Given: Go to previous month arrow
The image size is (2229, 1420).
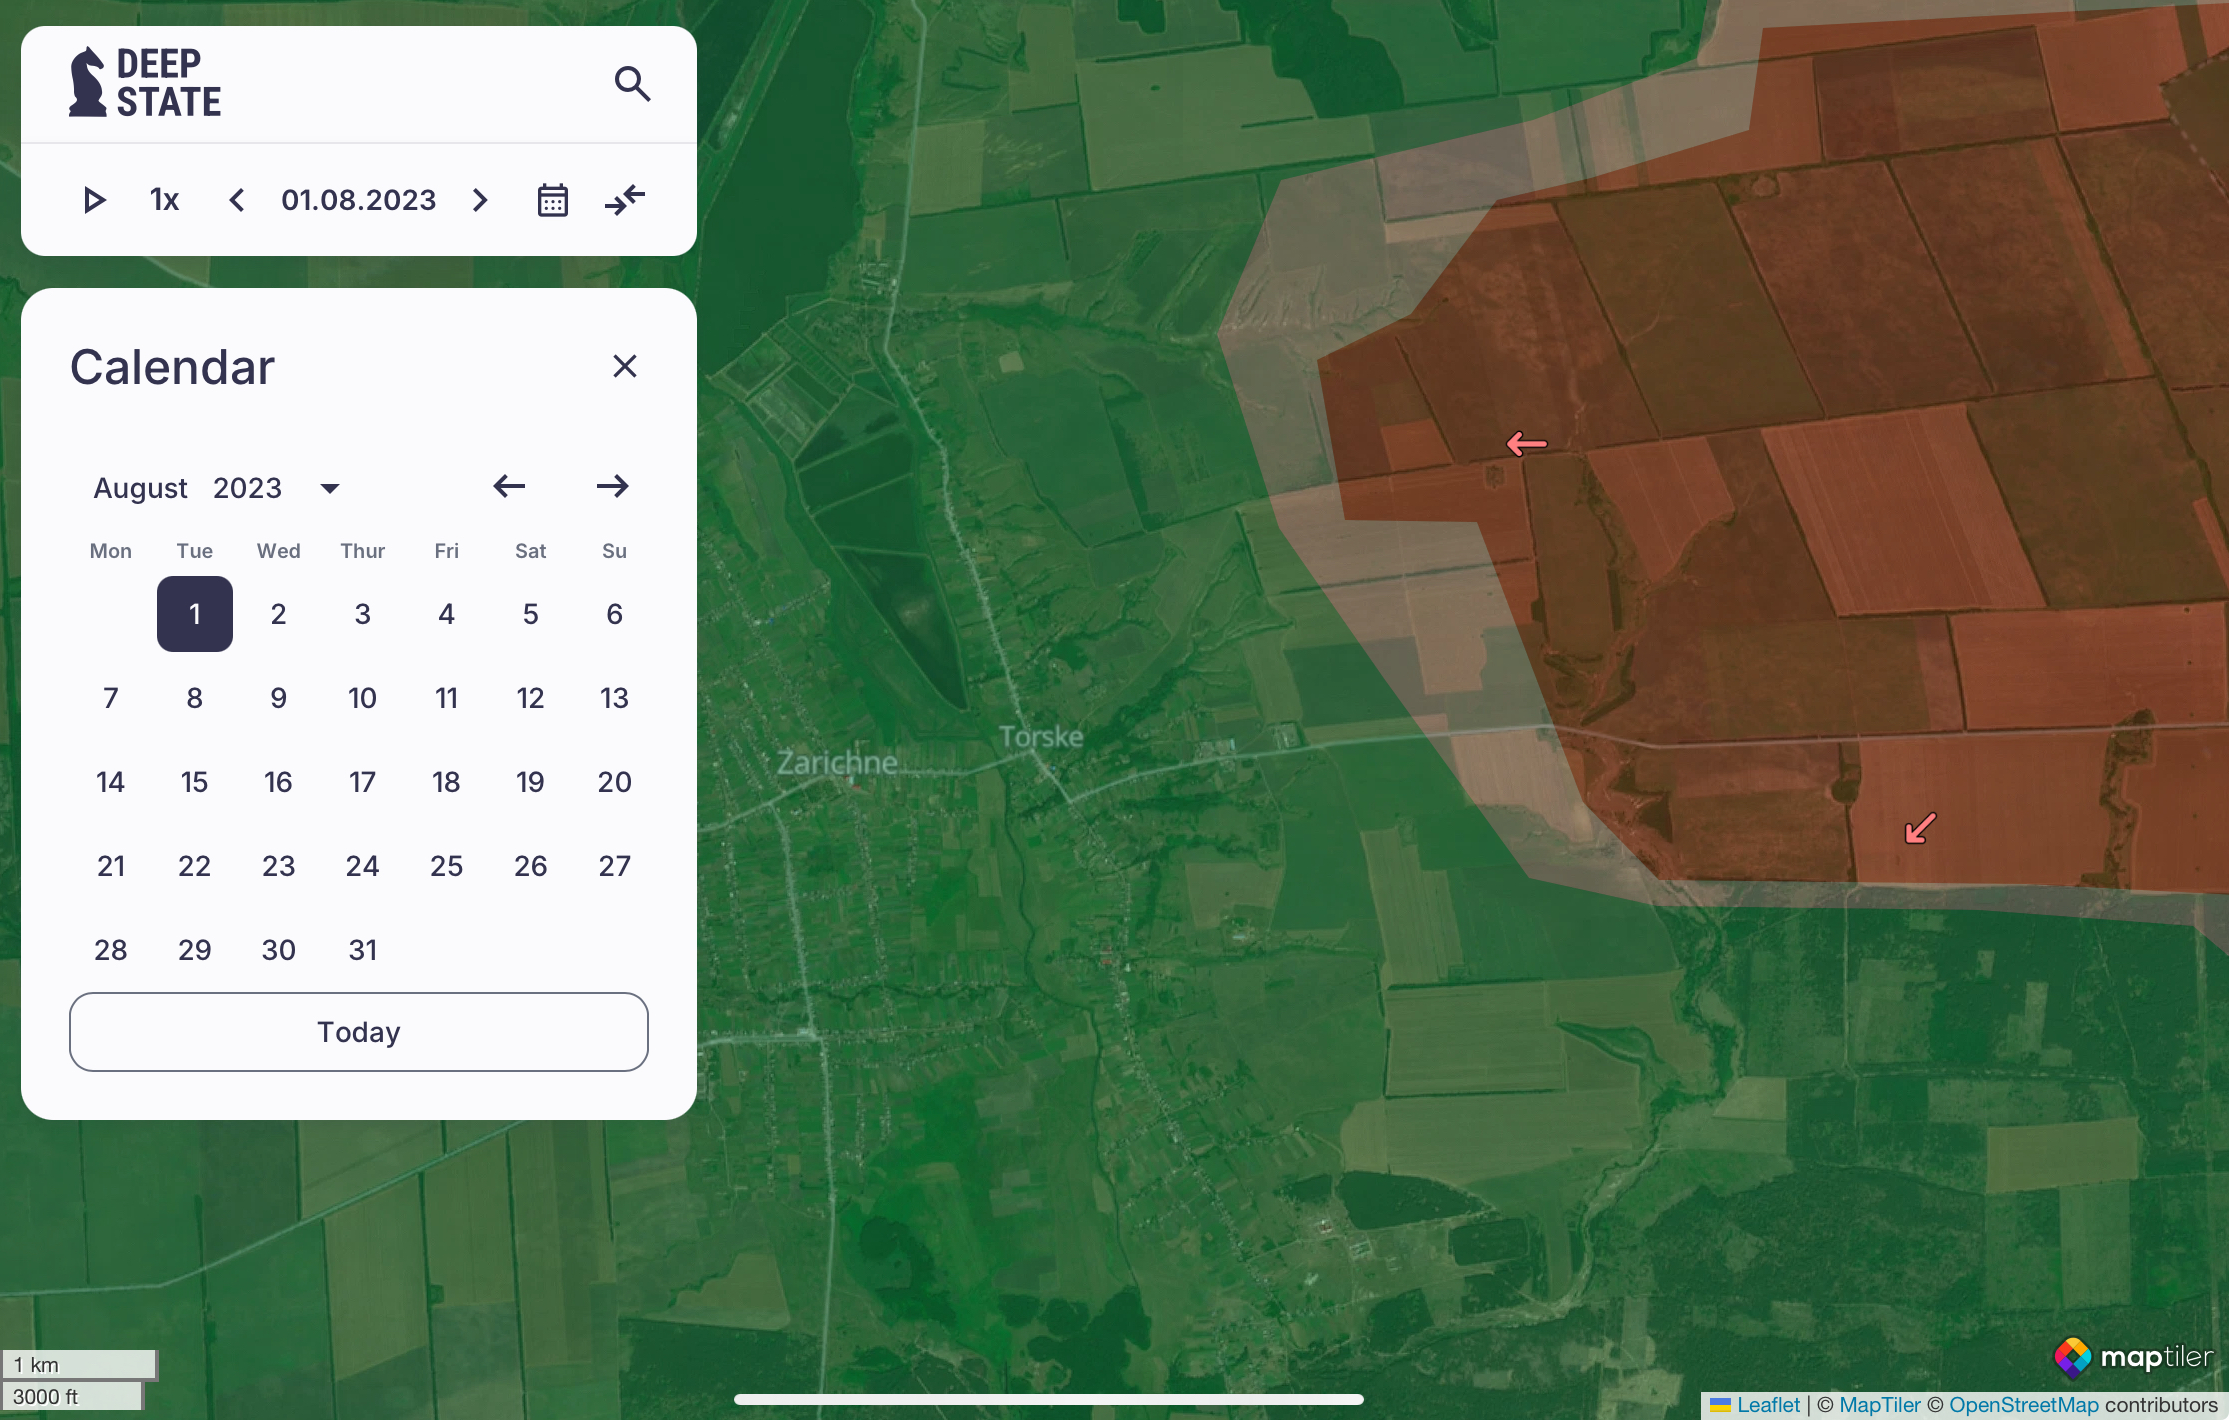Looking at the screenshot, I should [509, 486].
